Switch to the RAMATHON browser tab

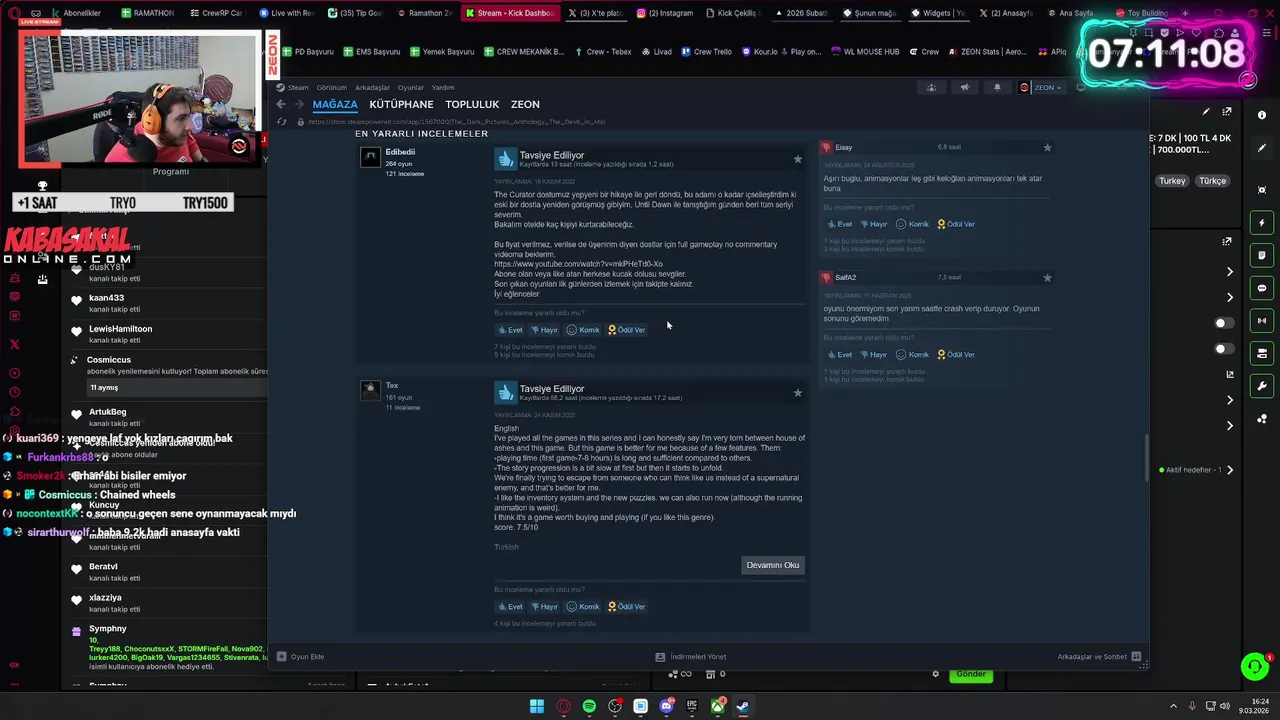coord(147,13)
